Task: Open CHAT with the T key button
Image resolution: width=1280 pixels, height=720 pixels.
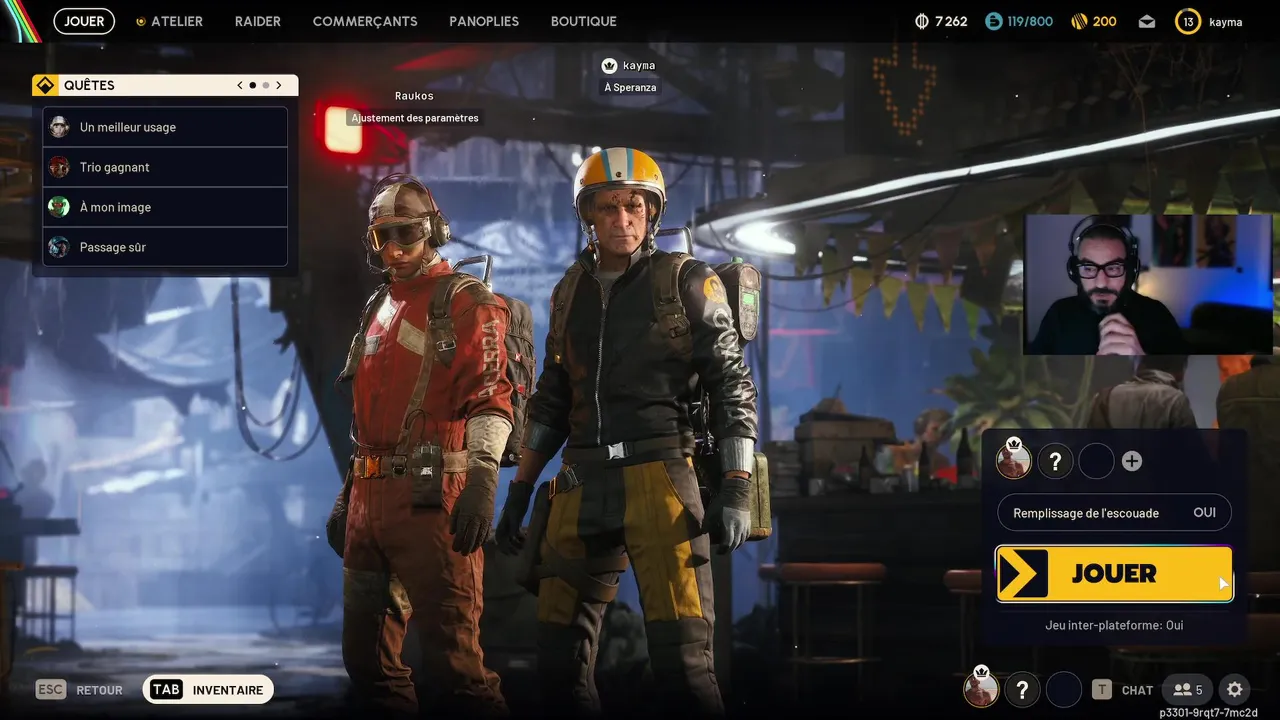Action: click(1122, 690)
